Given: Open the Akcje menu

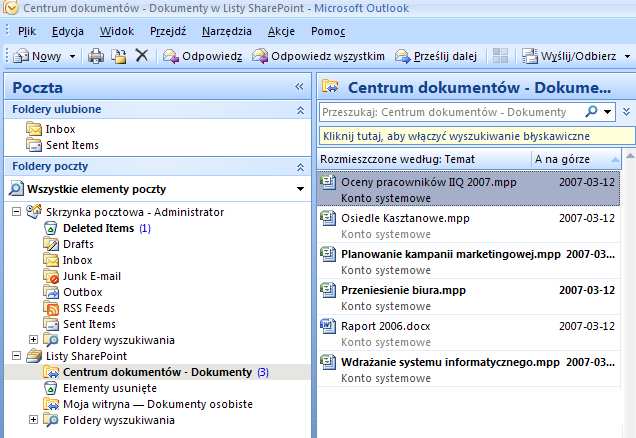Looking at the screenshot, I should [281, 31].
